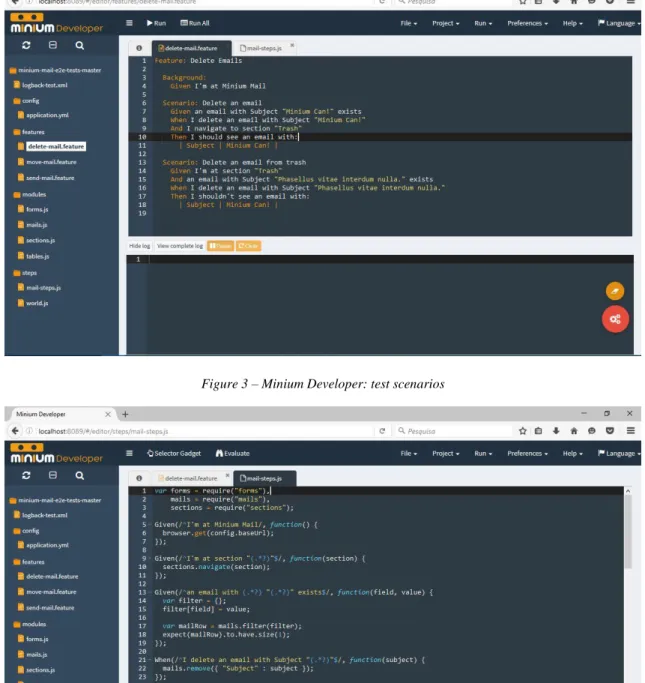Expand config folder in Figure 3 tree
Viewport: 645px width, 683px height.
(30, 101)
